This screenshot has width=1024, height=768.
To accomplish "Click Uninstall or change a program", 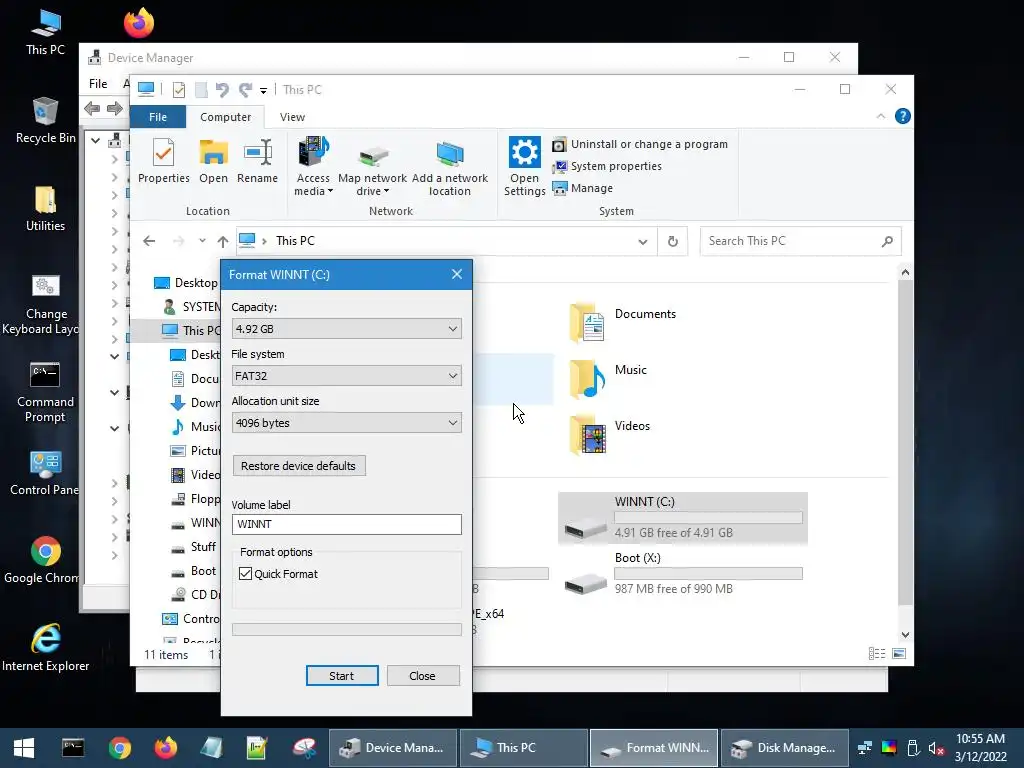I will (x=640, y=144).
